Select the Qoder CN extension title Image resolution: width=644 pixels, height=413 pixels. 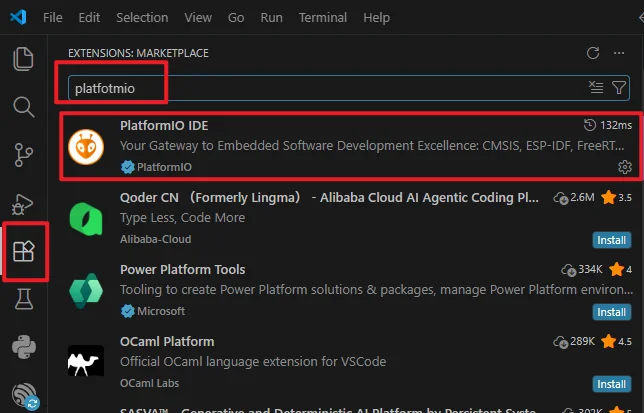(329, 198)
